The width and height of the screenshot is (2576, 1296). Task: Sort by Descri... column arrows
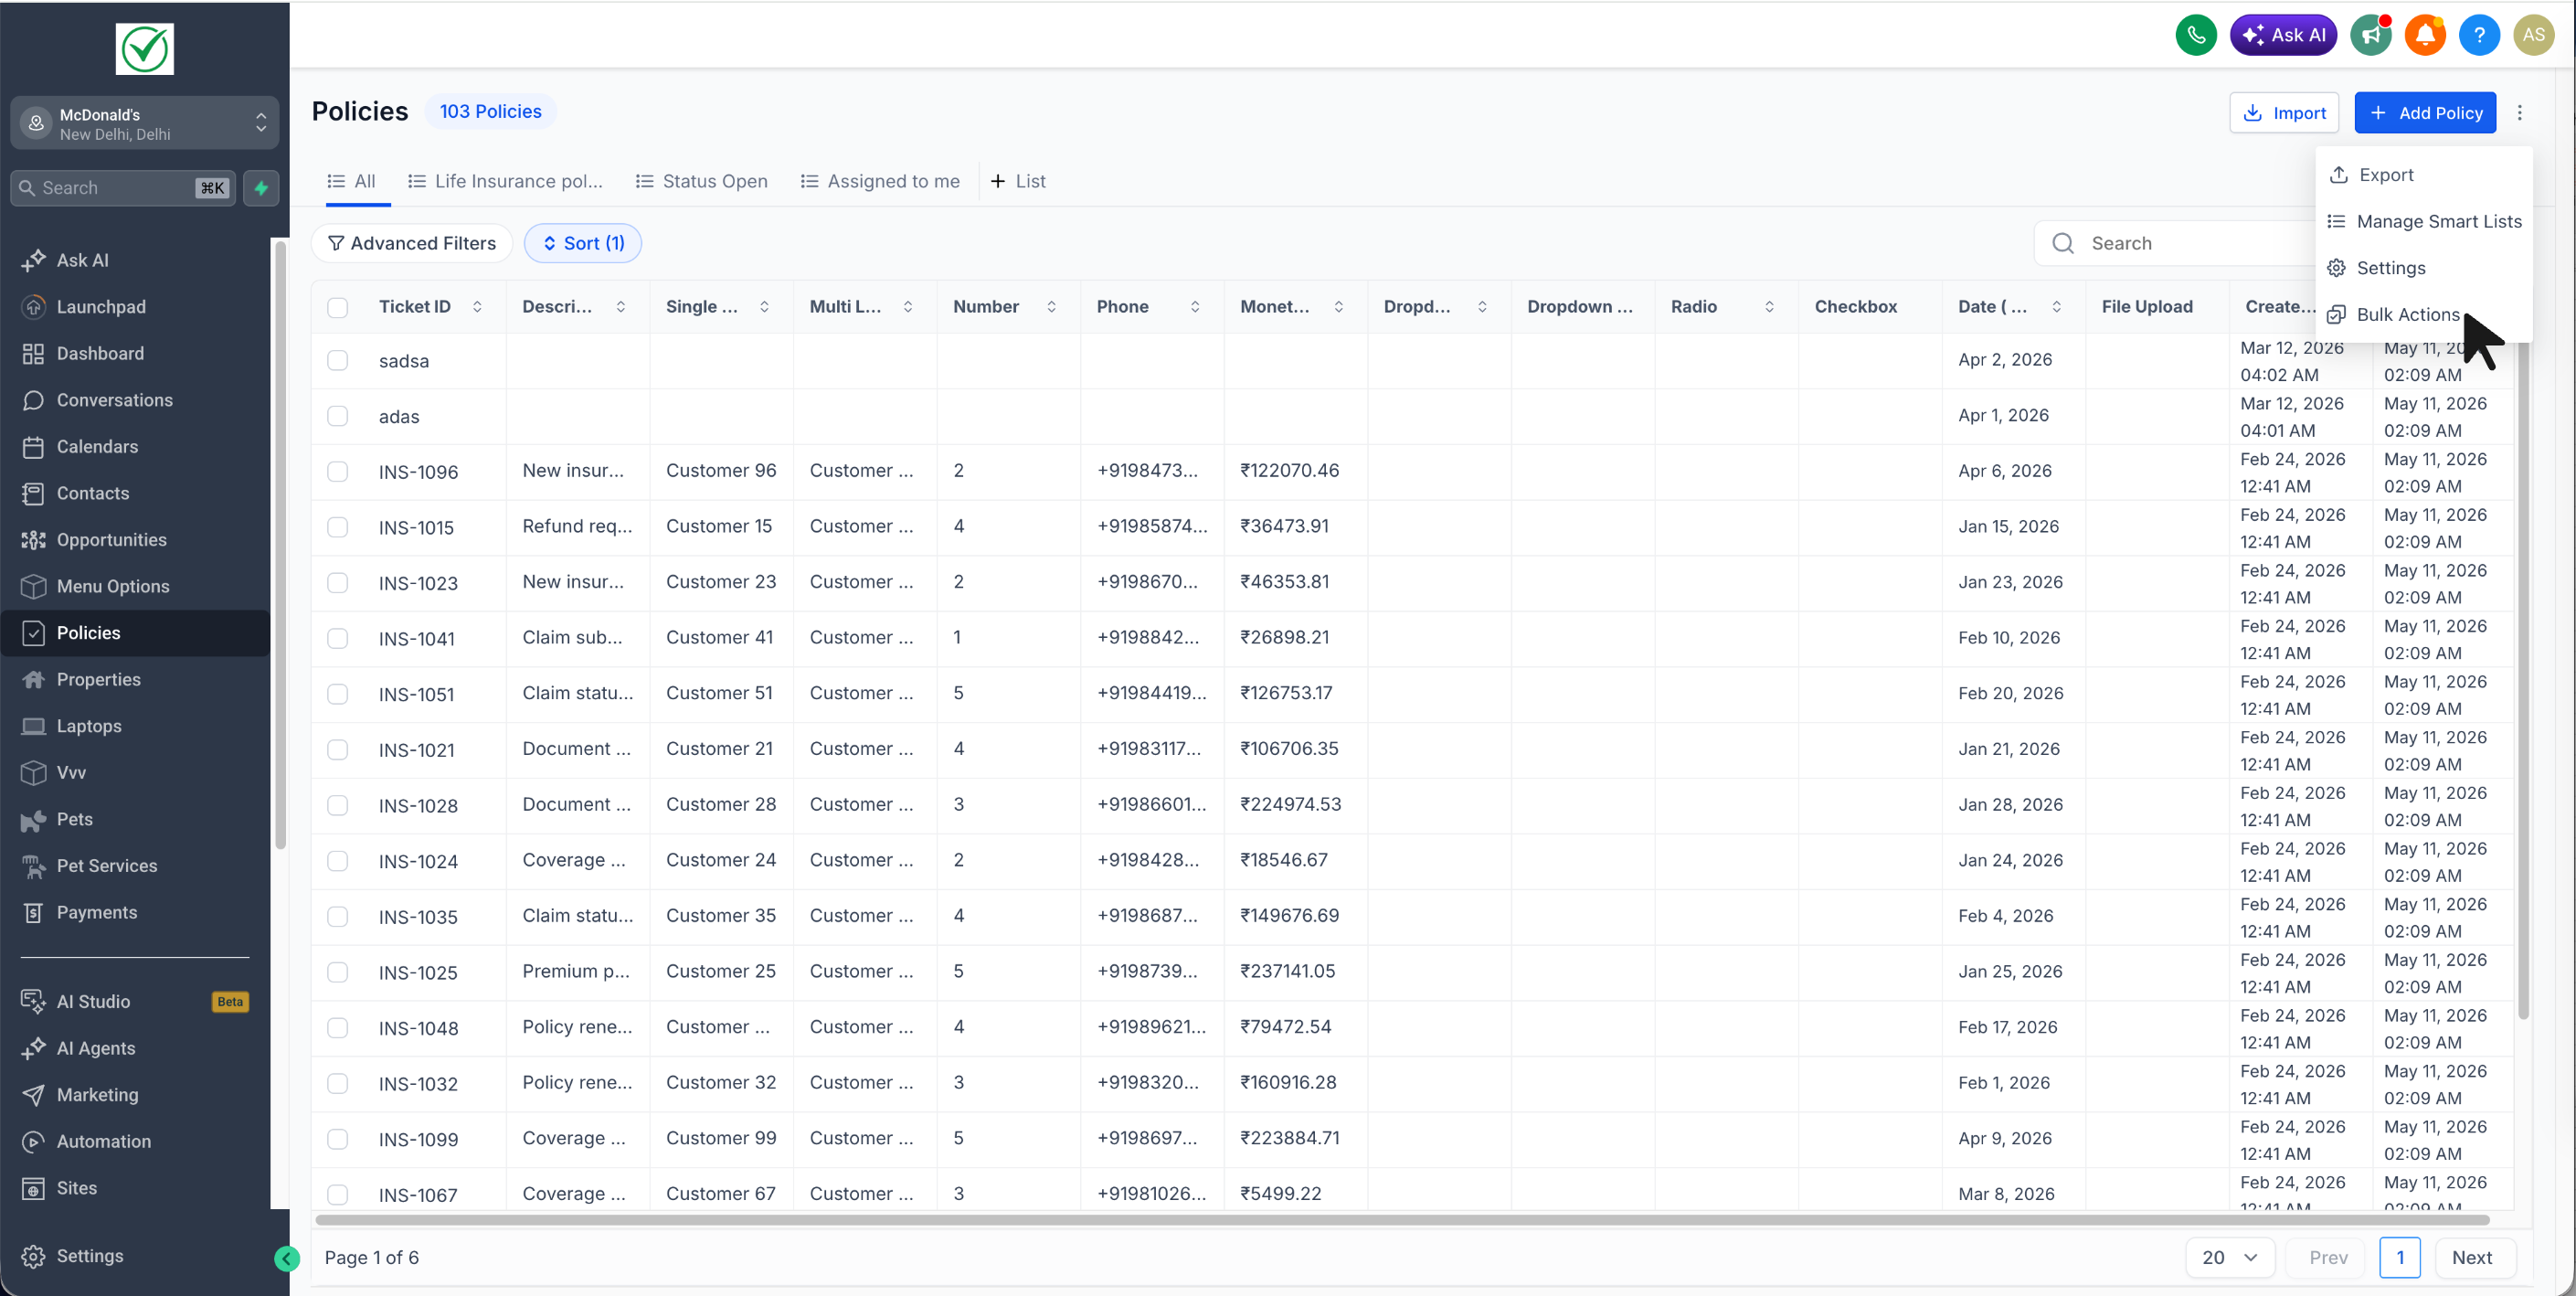pos(621,307)
